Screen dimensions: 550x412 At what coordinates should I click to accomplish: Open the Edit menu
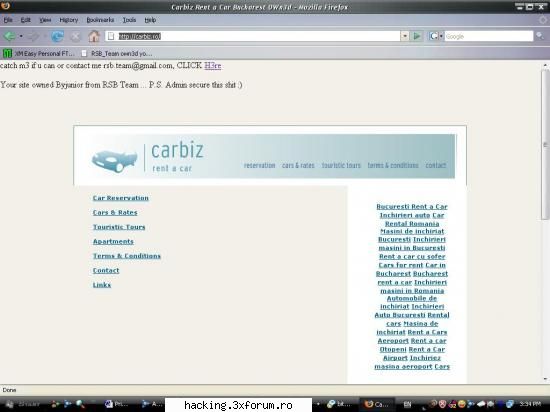[x=26, y=20]
